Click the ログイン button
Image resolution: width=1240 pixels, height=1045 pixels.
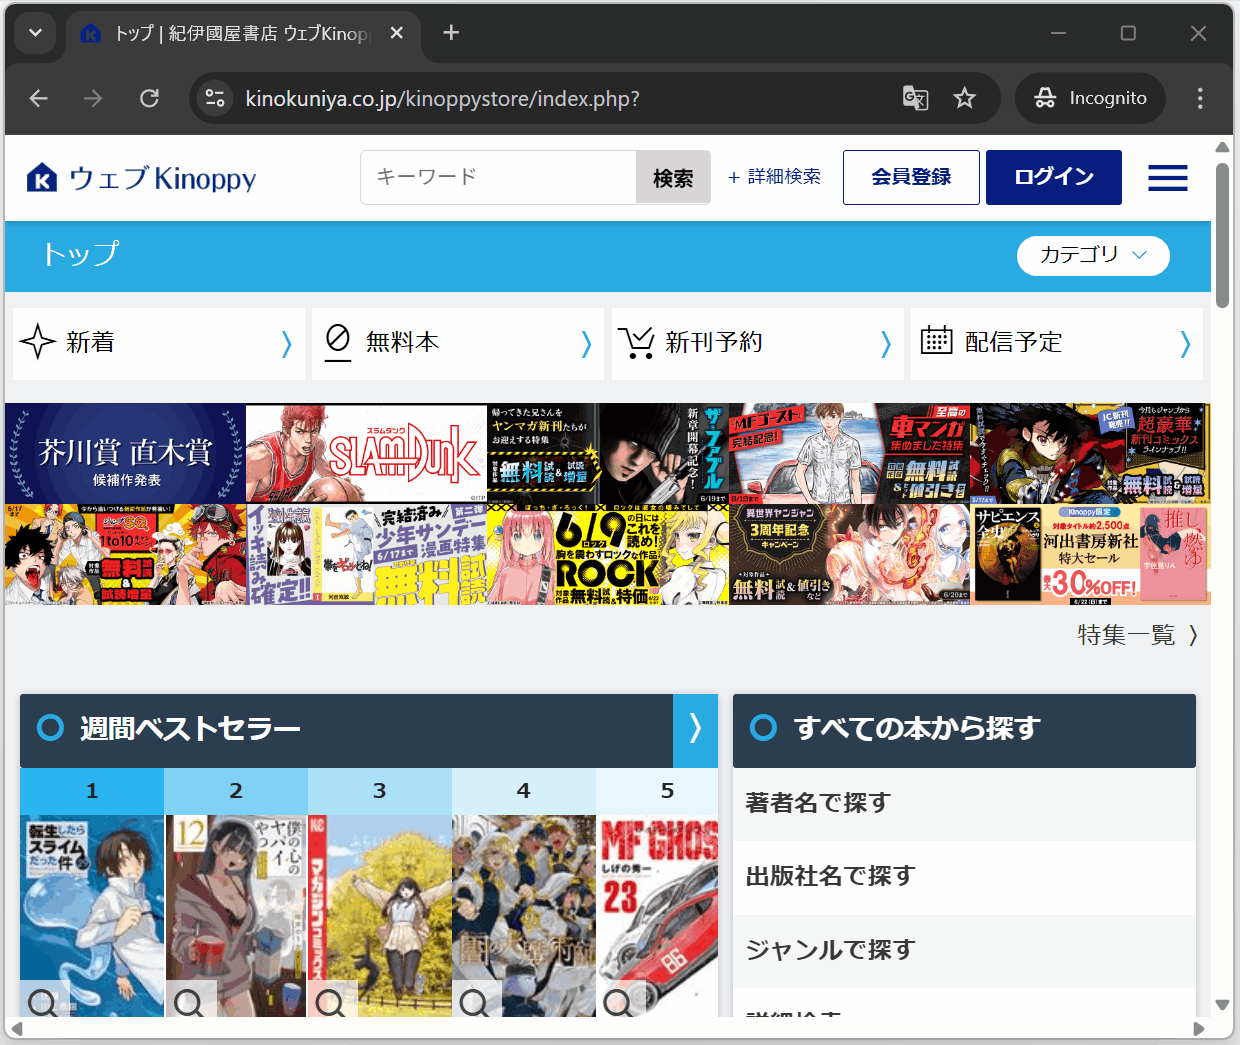click(x=1054, y=177)
